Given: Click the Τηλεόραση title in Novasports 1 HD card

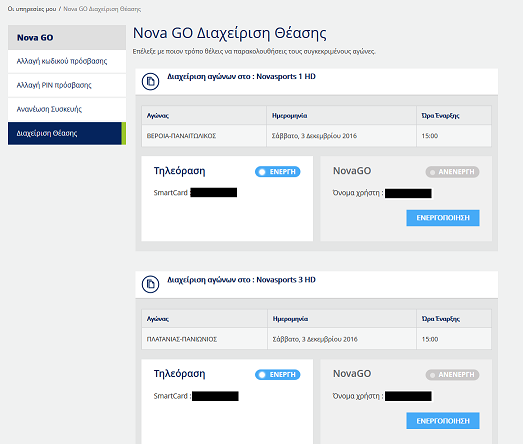Looking at the screenshot, I should [x=179, y=171].
